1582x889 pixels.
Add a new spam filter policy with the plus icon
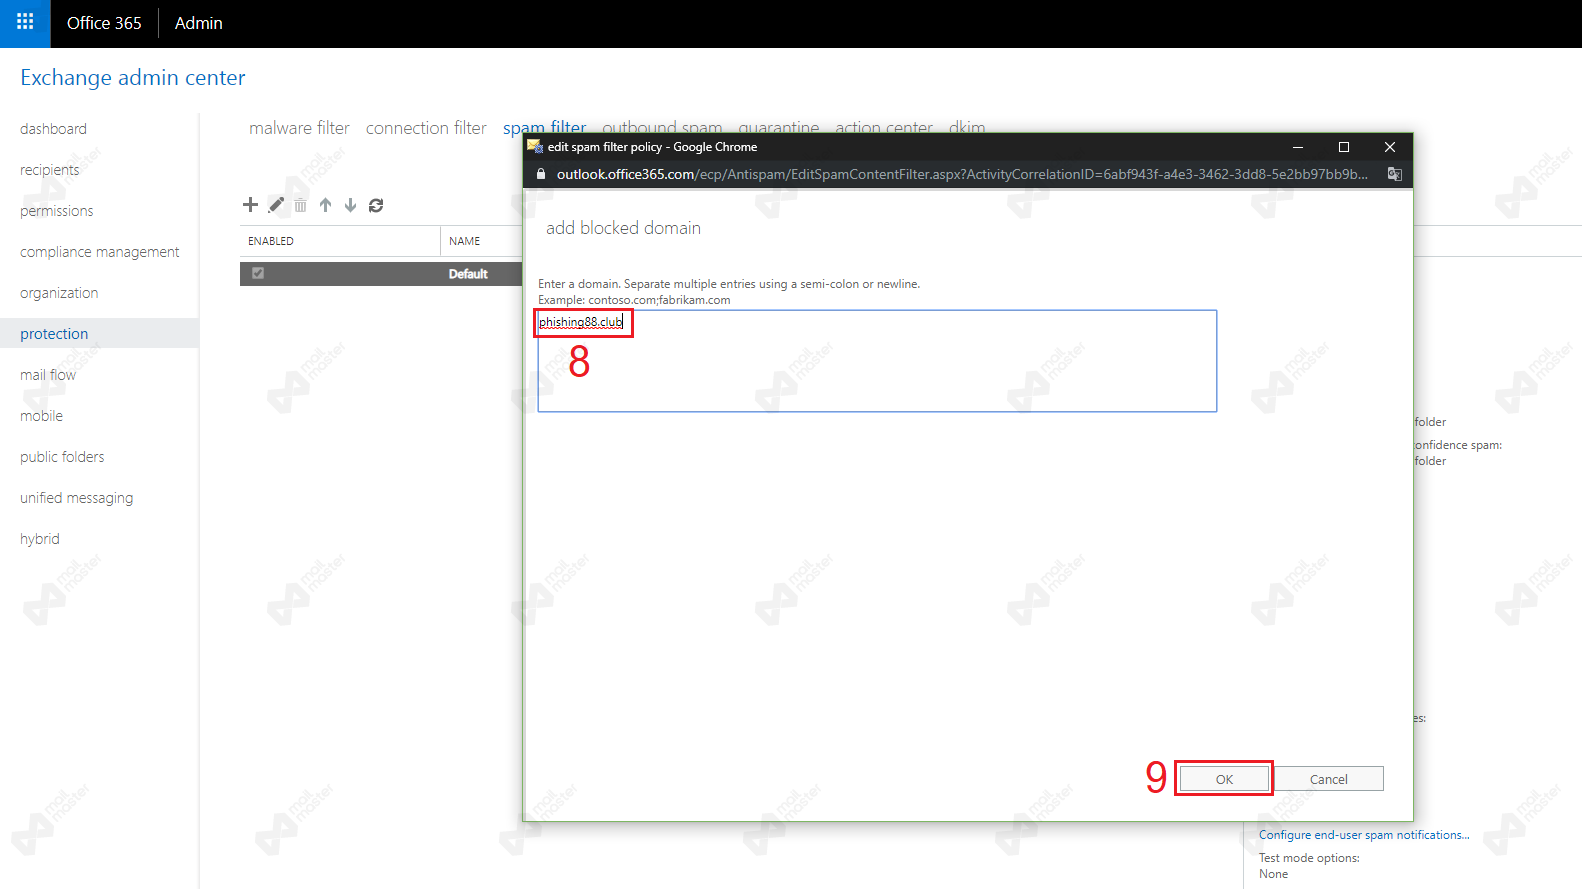pyautogui.click(x=250, y=205)
